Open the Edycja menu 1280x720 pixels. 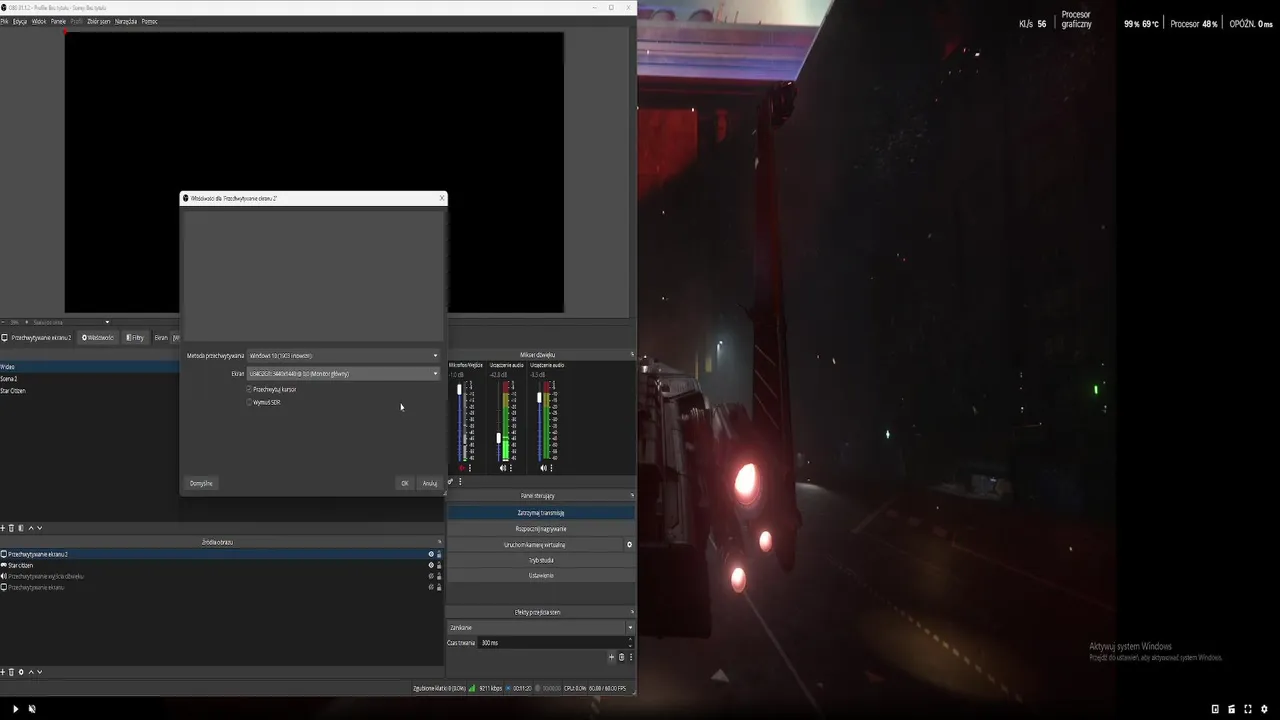click(19, 21)
